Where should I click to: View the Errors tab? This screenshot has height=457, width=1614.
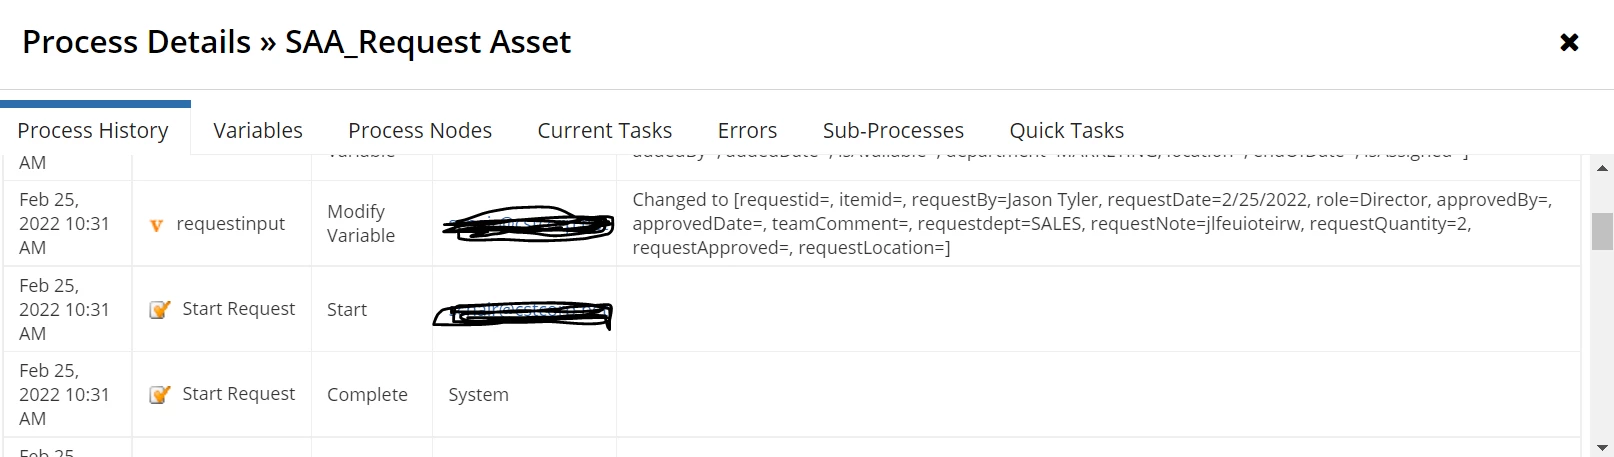pyautogui.click(x=747, y=131)
